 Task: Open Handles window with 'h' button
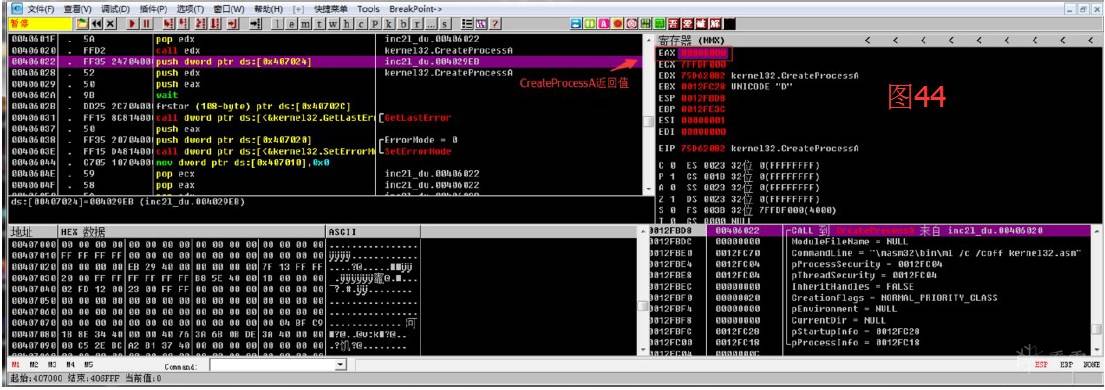coord(347,23)
